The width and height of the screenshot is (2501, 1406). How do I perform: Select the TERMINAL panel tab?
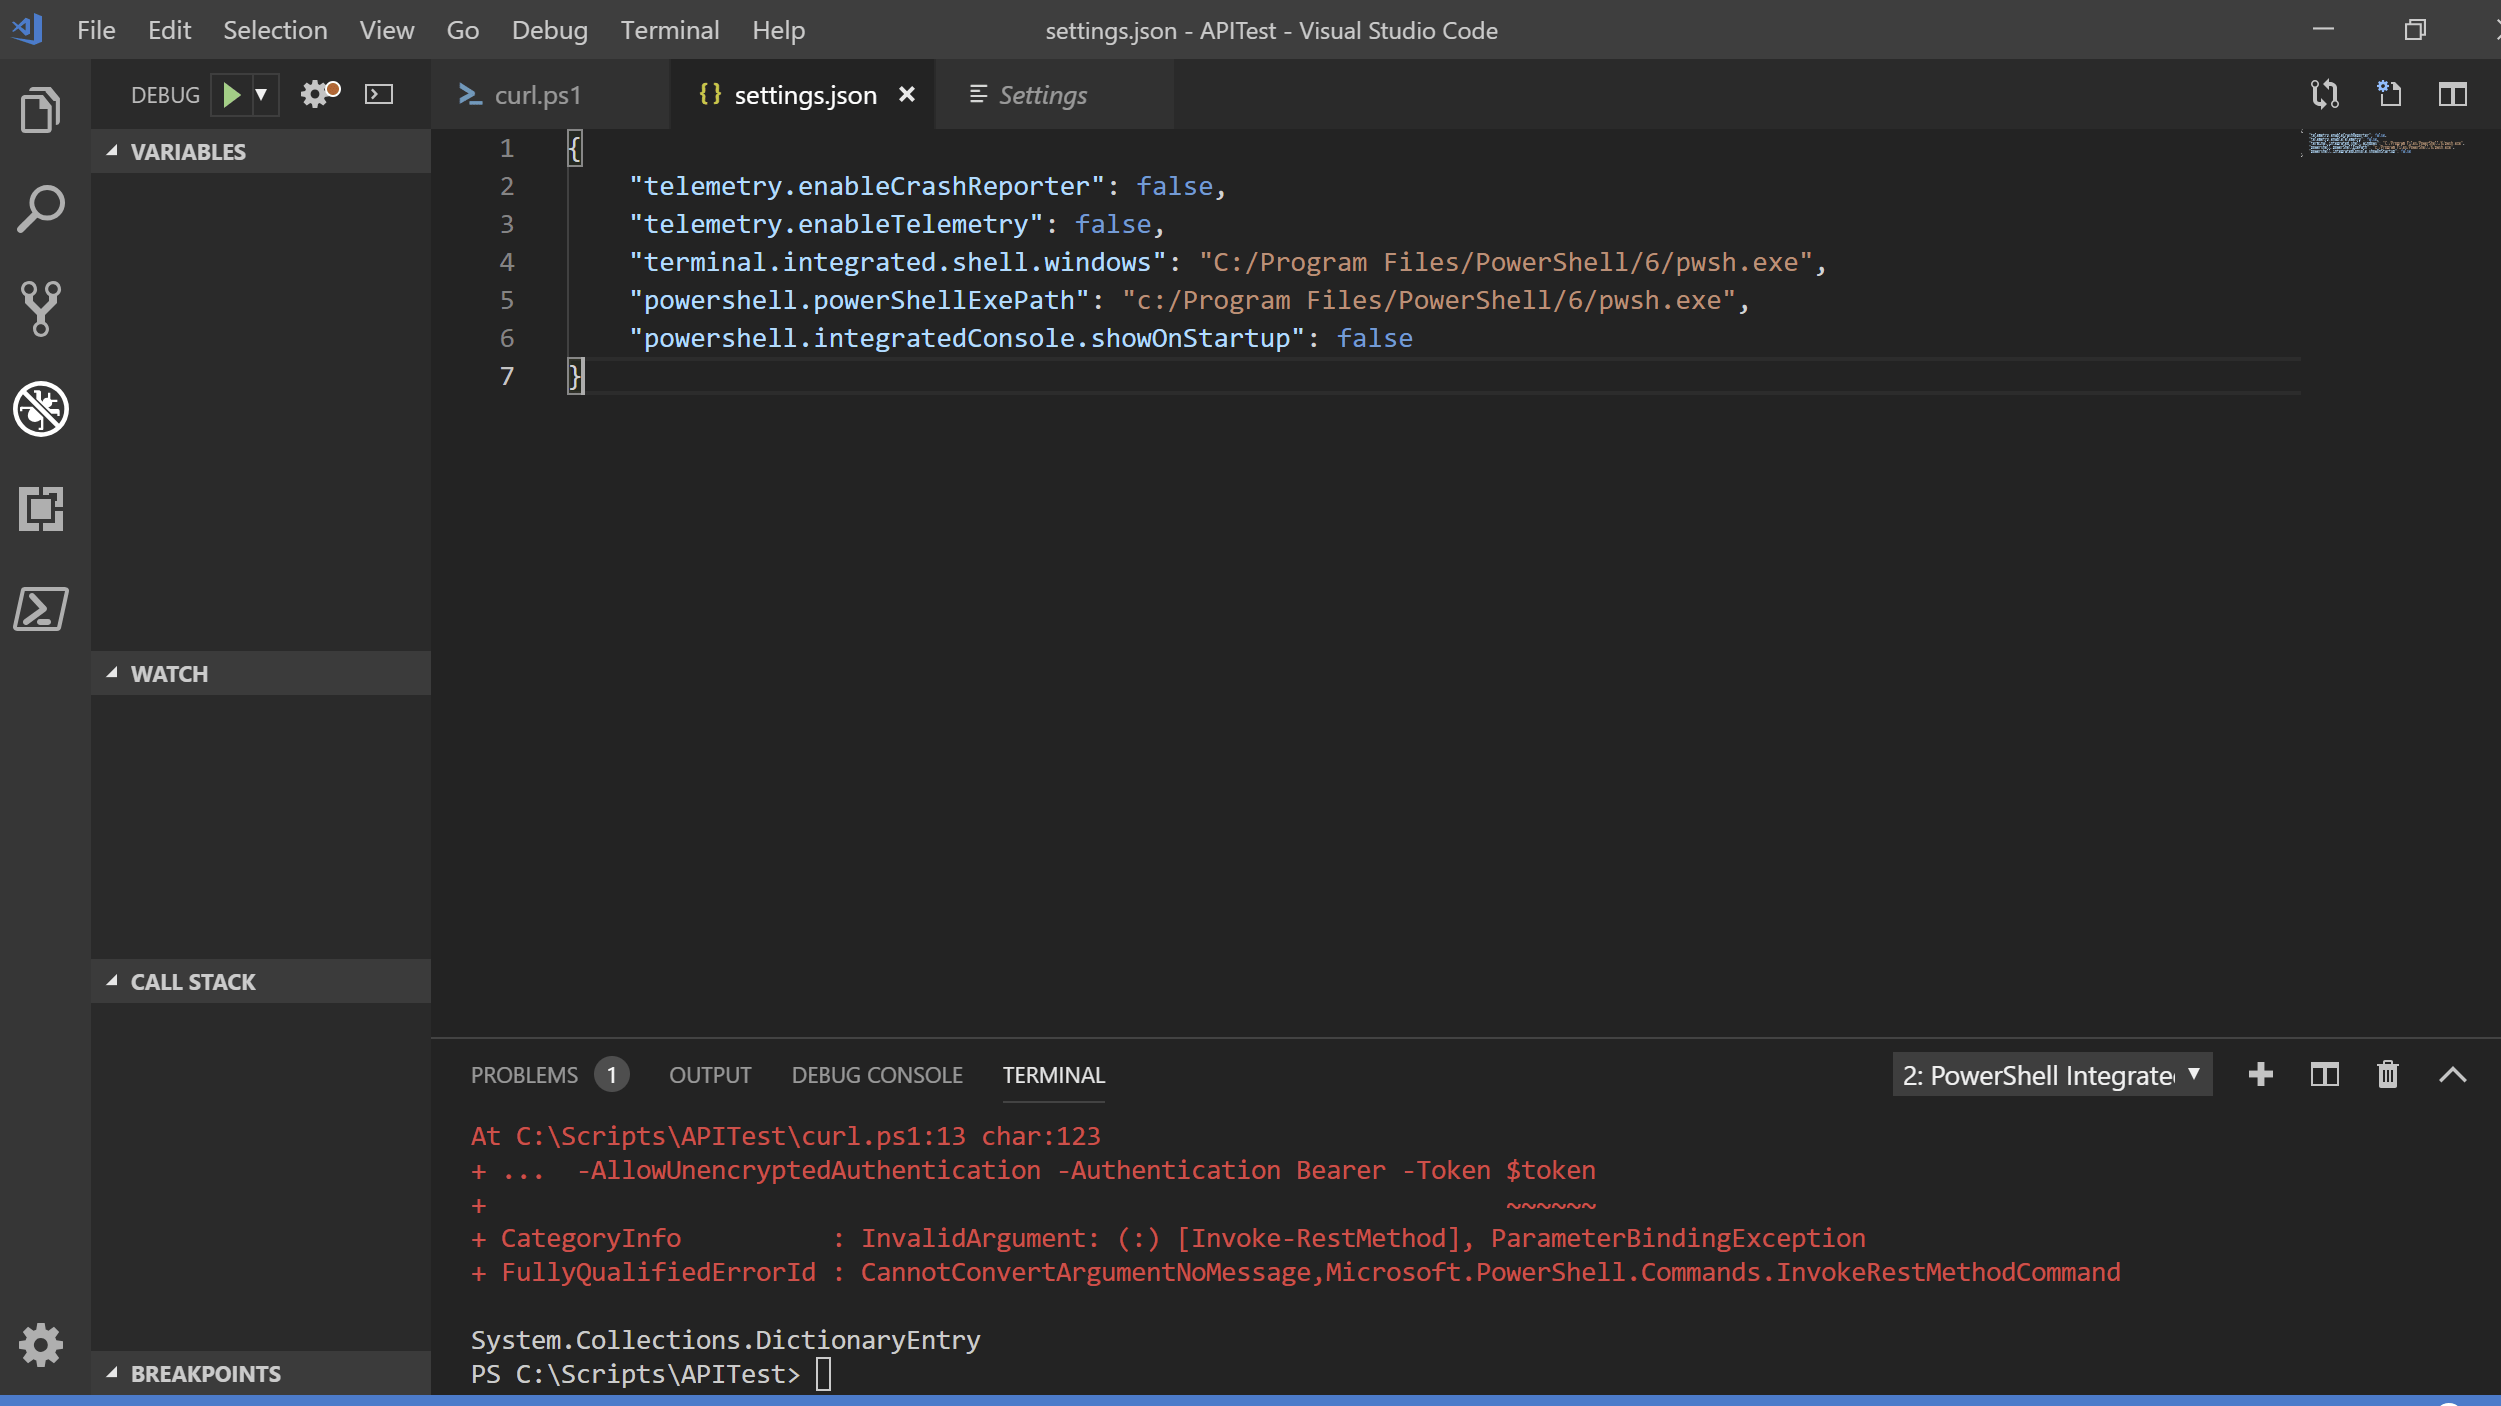pos(1054,1075)
